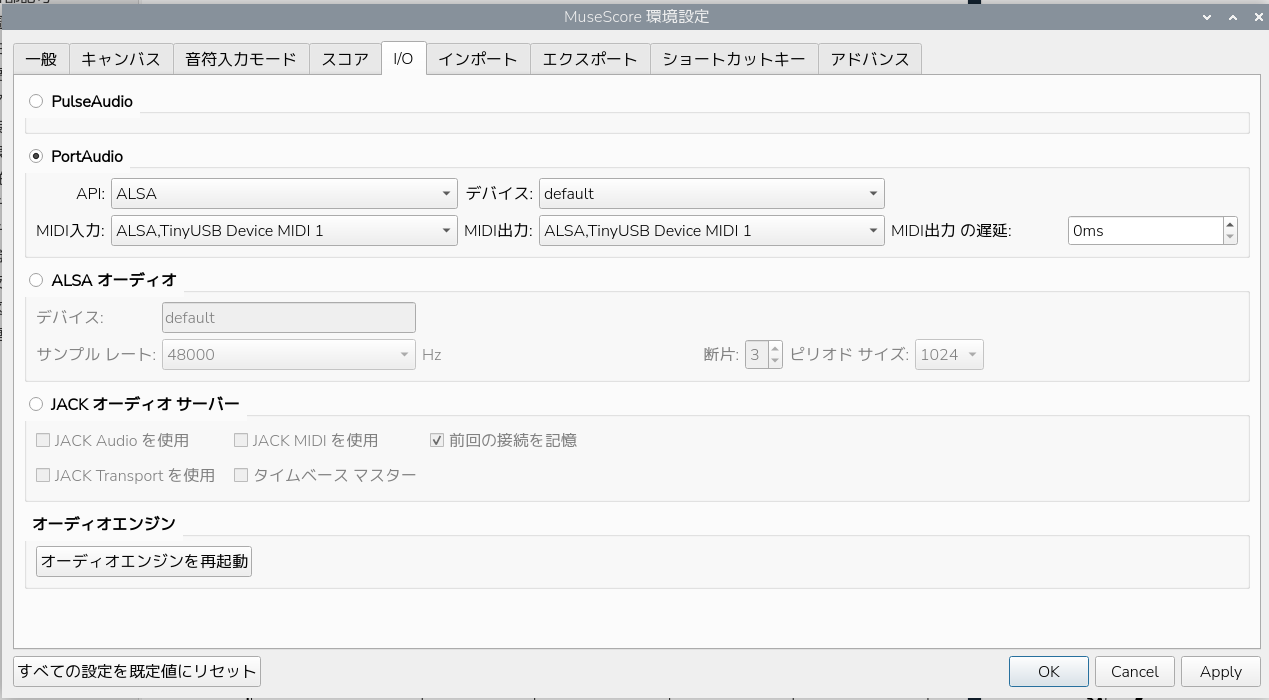Screen dimensions: 1269x700
Task: Decrease MIDI出力 の遅延 value with down arrow
Action: click(x=1230, y=237)
